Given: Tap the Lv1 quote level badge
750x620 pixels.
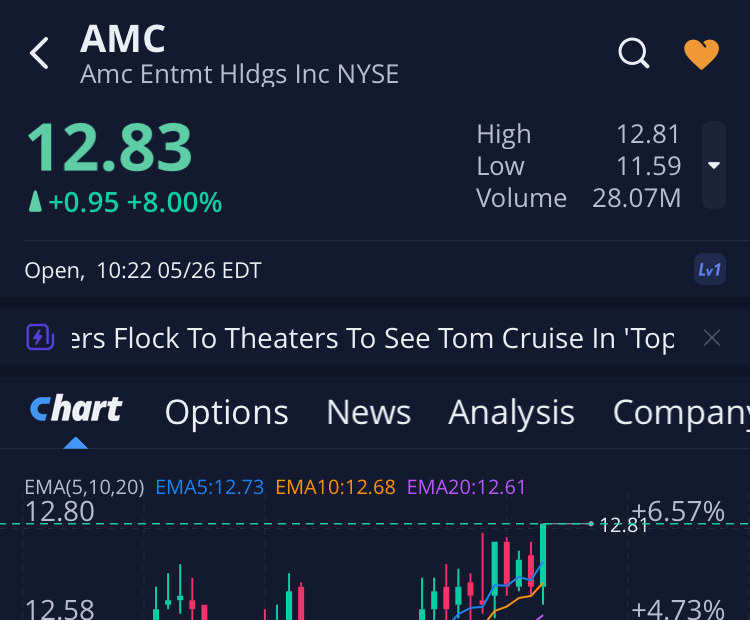Looking at the screenshot, I should pos(710,270).
